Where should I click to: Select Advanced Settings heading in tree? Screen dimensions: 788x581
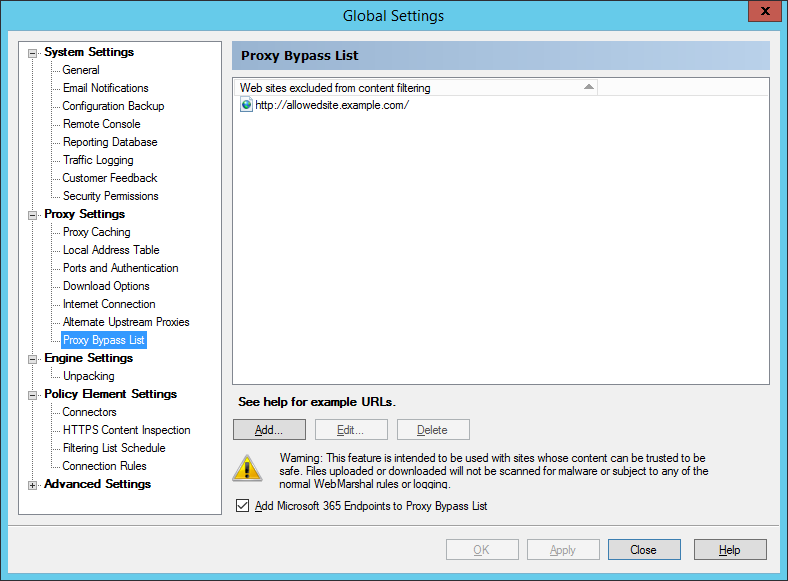tap(97, 484)
